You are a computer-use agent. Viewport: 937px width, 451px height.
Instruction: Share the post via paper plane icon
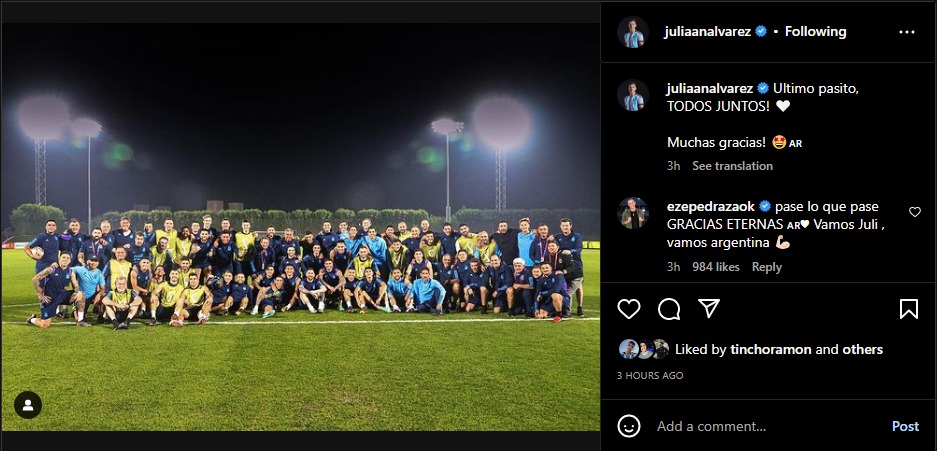(709, 309)
